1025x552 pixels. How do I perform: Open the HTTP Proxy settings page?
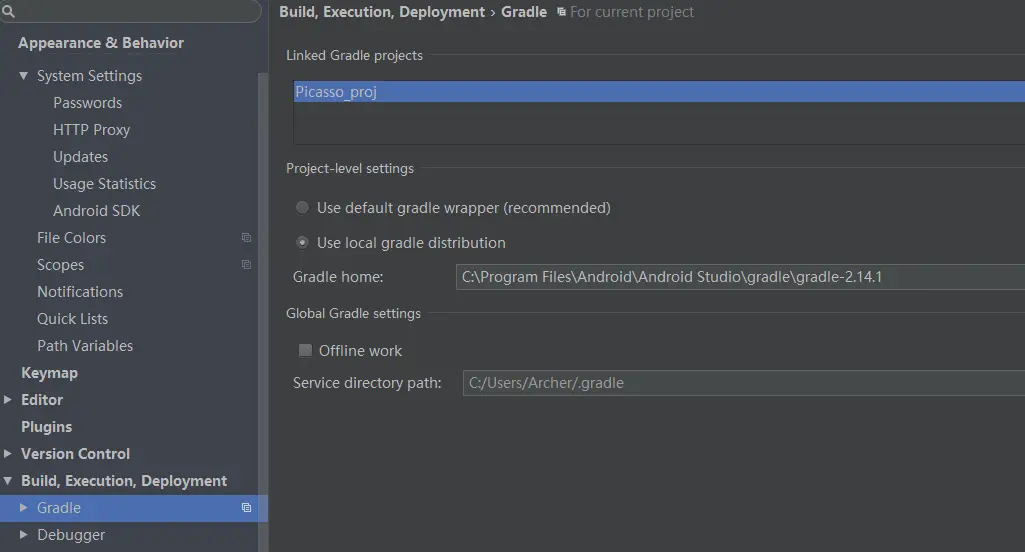92,130
